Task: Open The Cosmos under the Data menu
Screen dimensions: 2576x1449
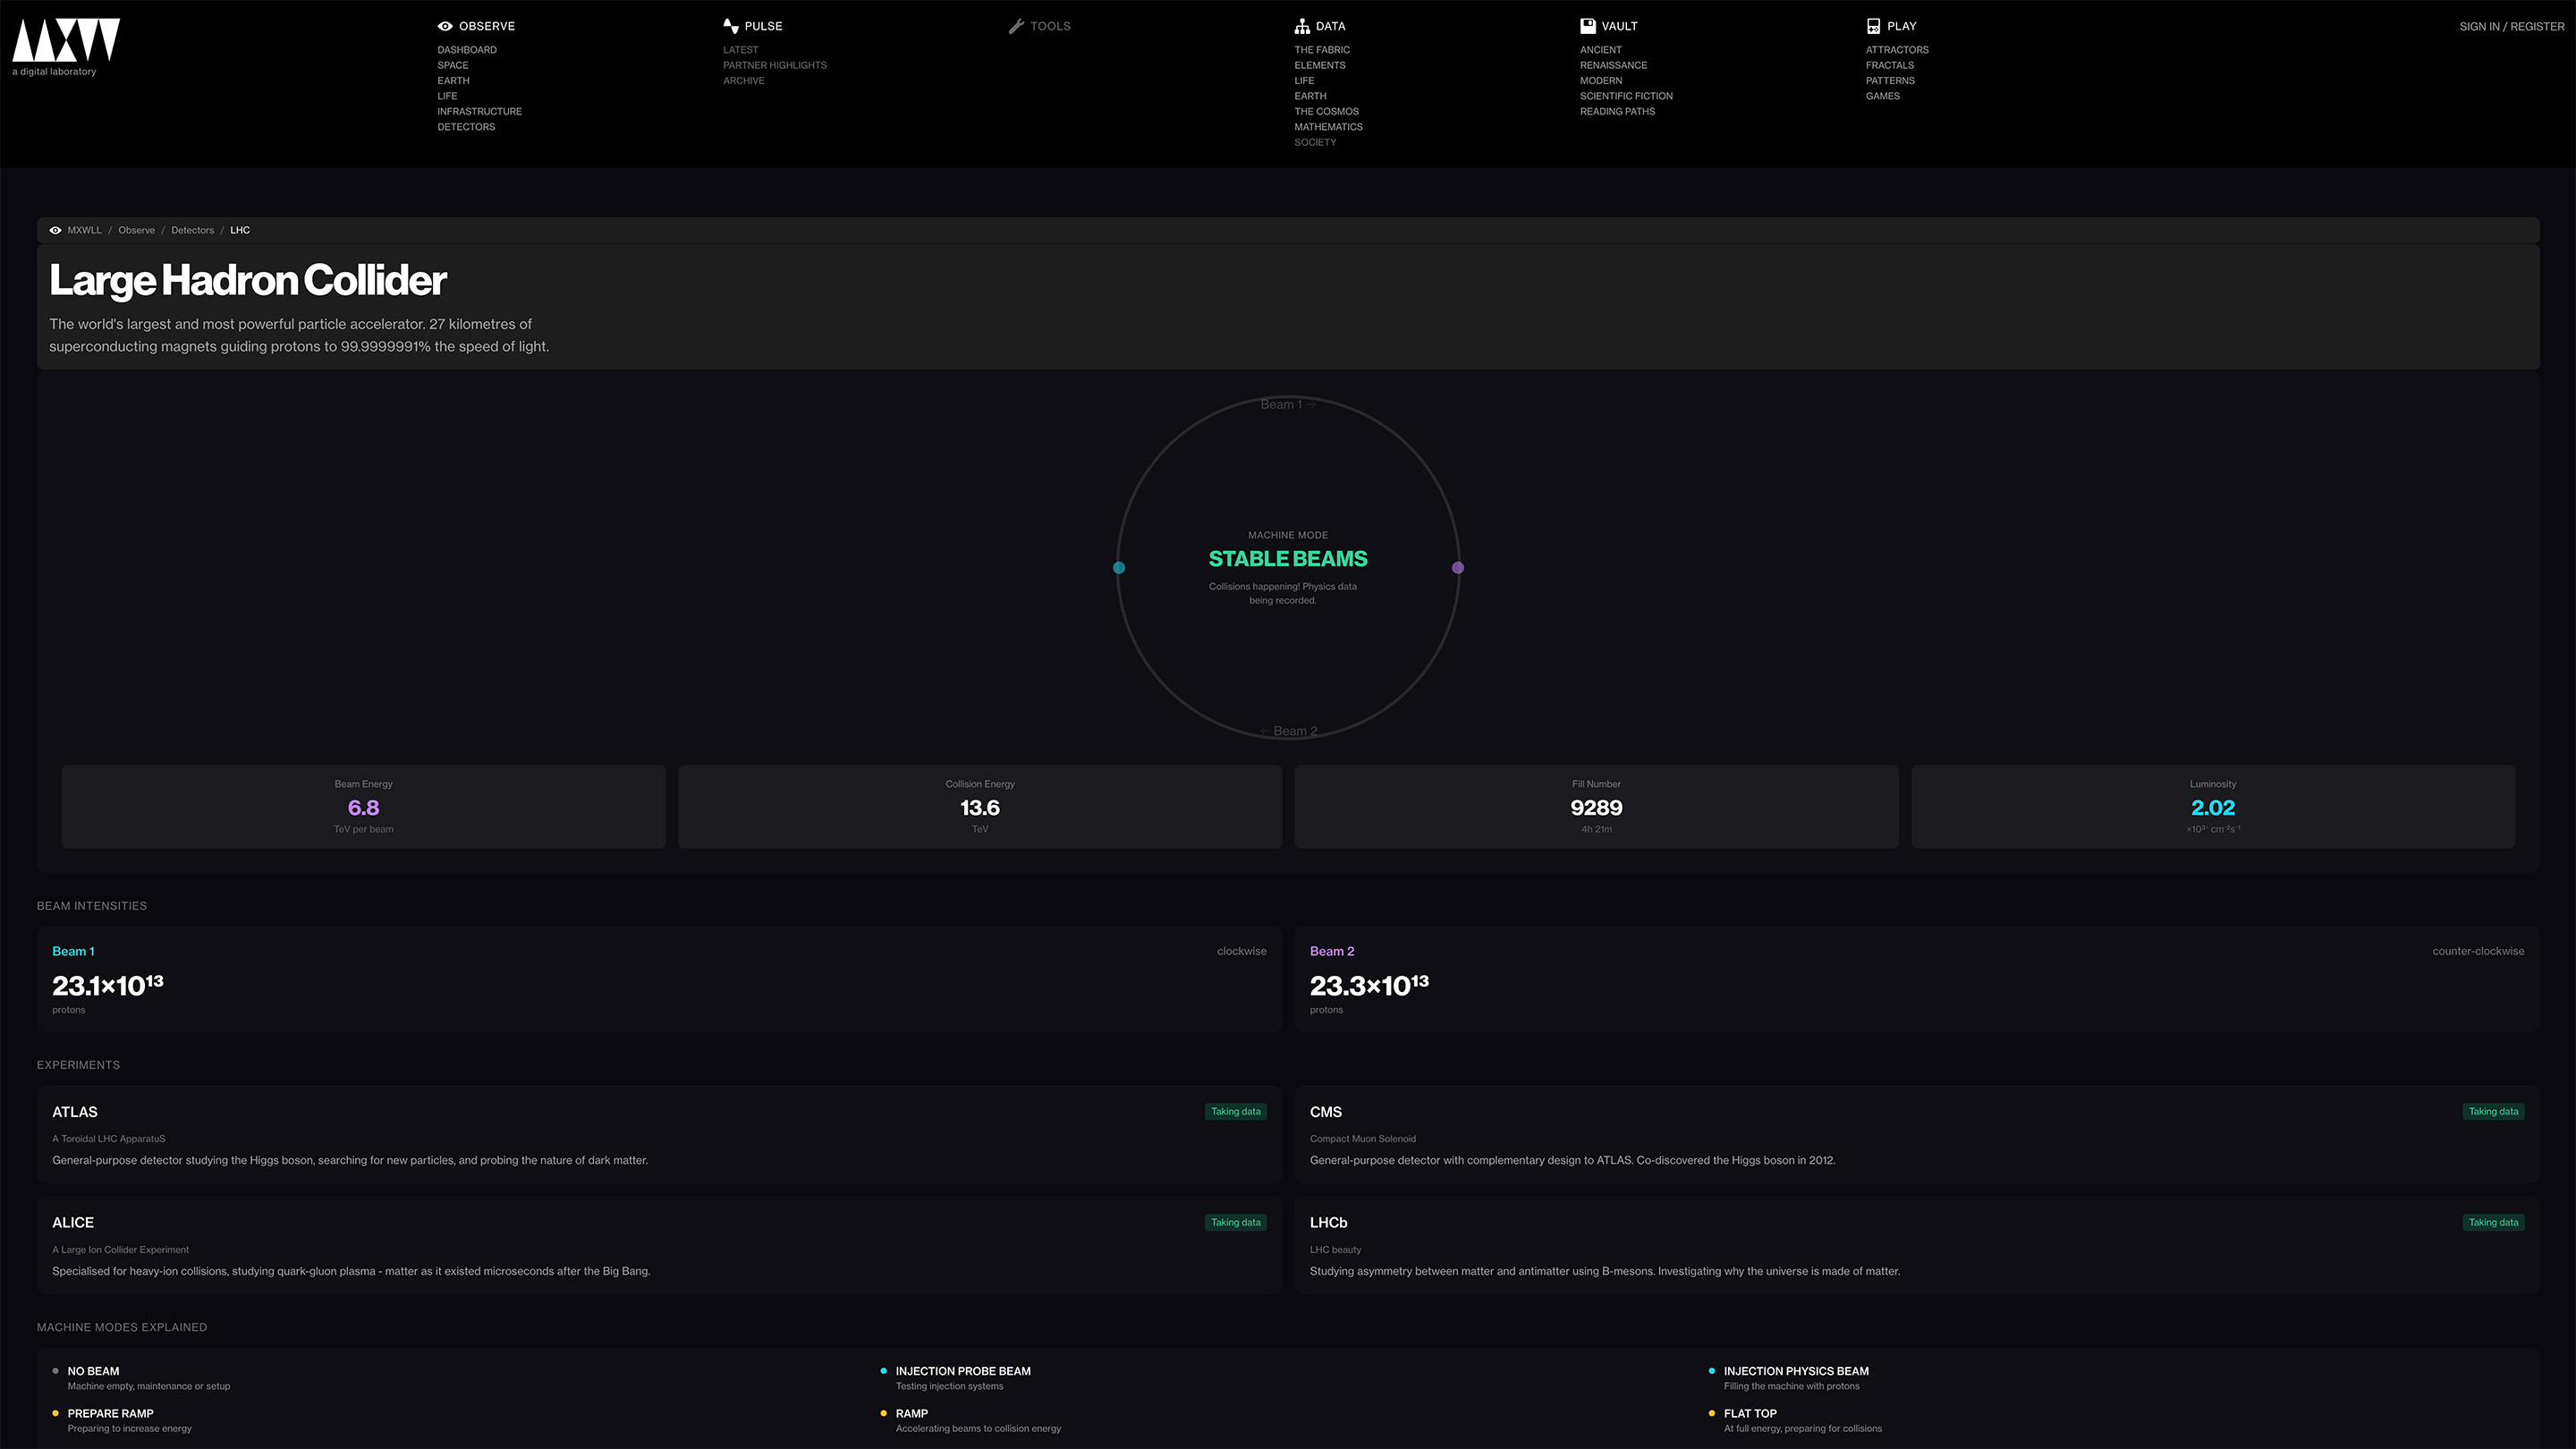Action: coord(1326,111)
